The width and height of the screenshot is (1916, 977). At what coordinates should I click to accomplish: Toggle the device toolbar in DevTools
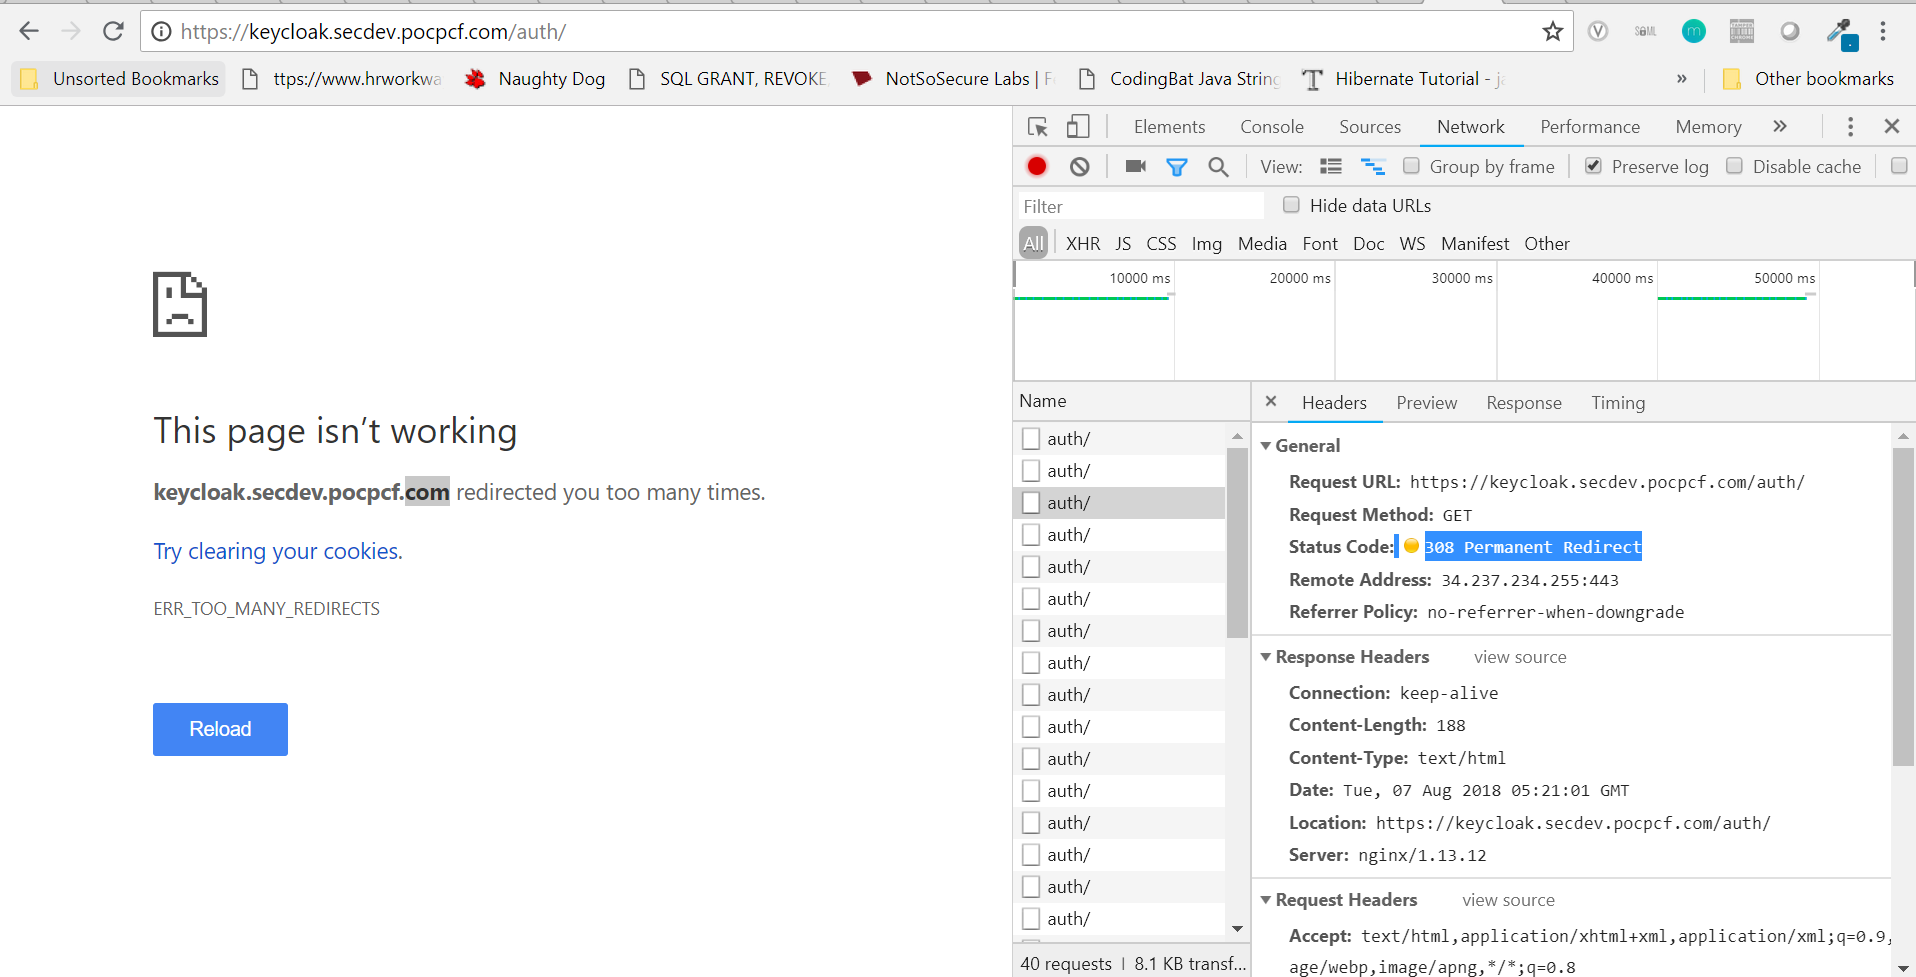pos(1078,126)
